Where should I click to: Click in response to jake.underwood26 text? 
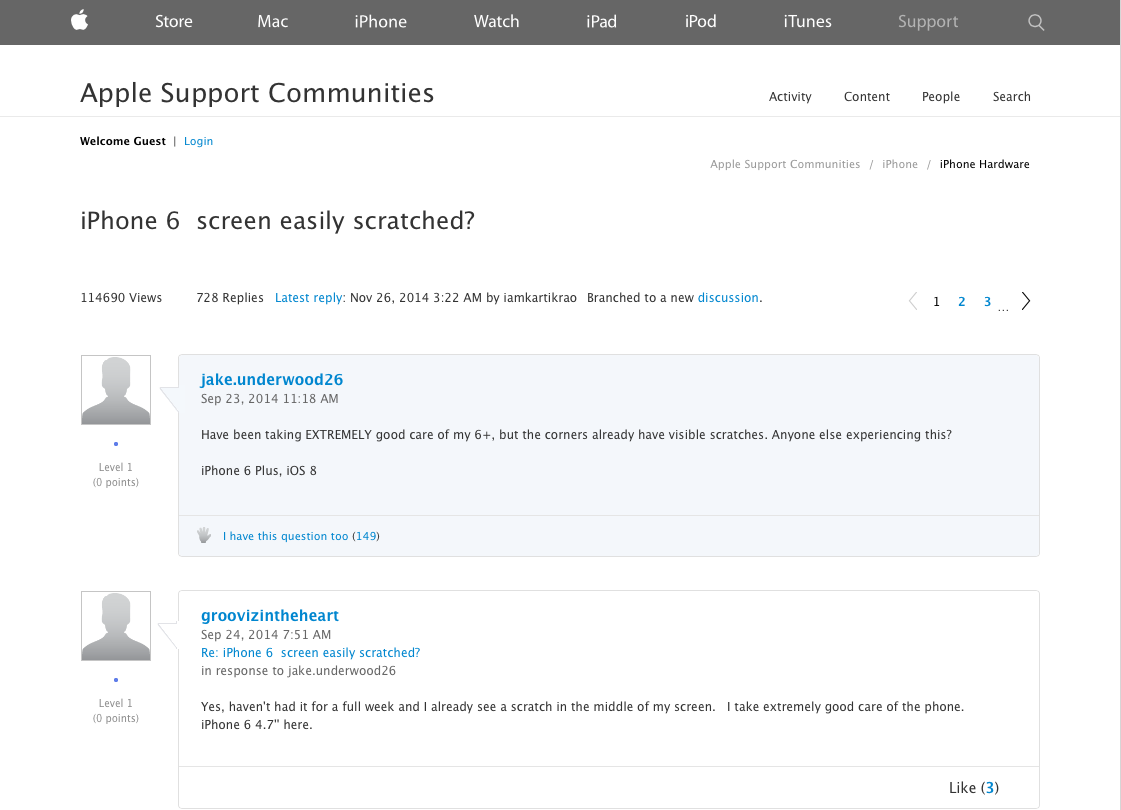click(298, 671)
